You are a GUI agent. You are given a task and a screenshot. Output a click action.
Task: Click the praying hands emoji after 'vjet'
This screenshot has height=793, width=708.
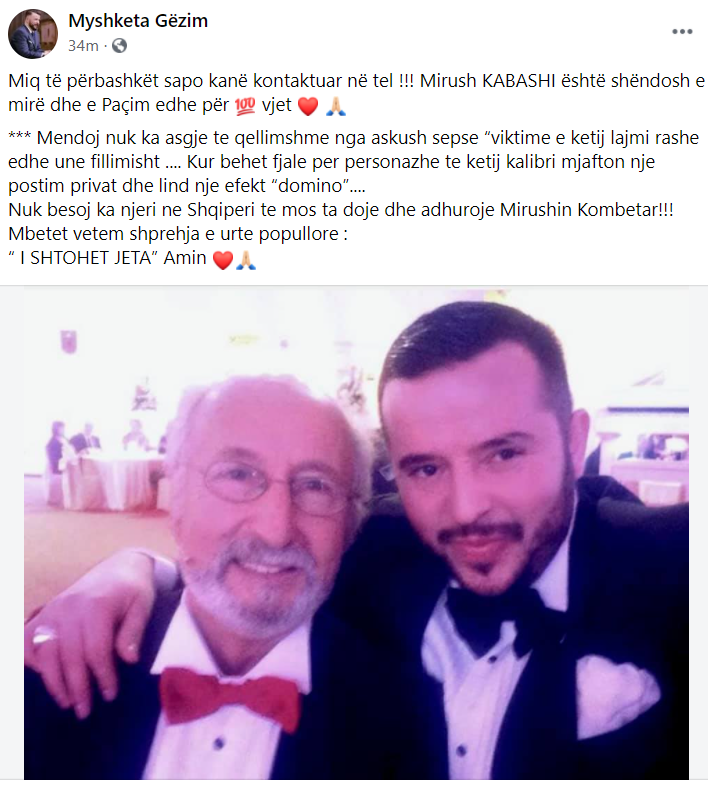(x=336, y=106)
